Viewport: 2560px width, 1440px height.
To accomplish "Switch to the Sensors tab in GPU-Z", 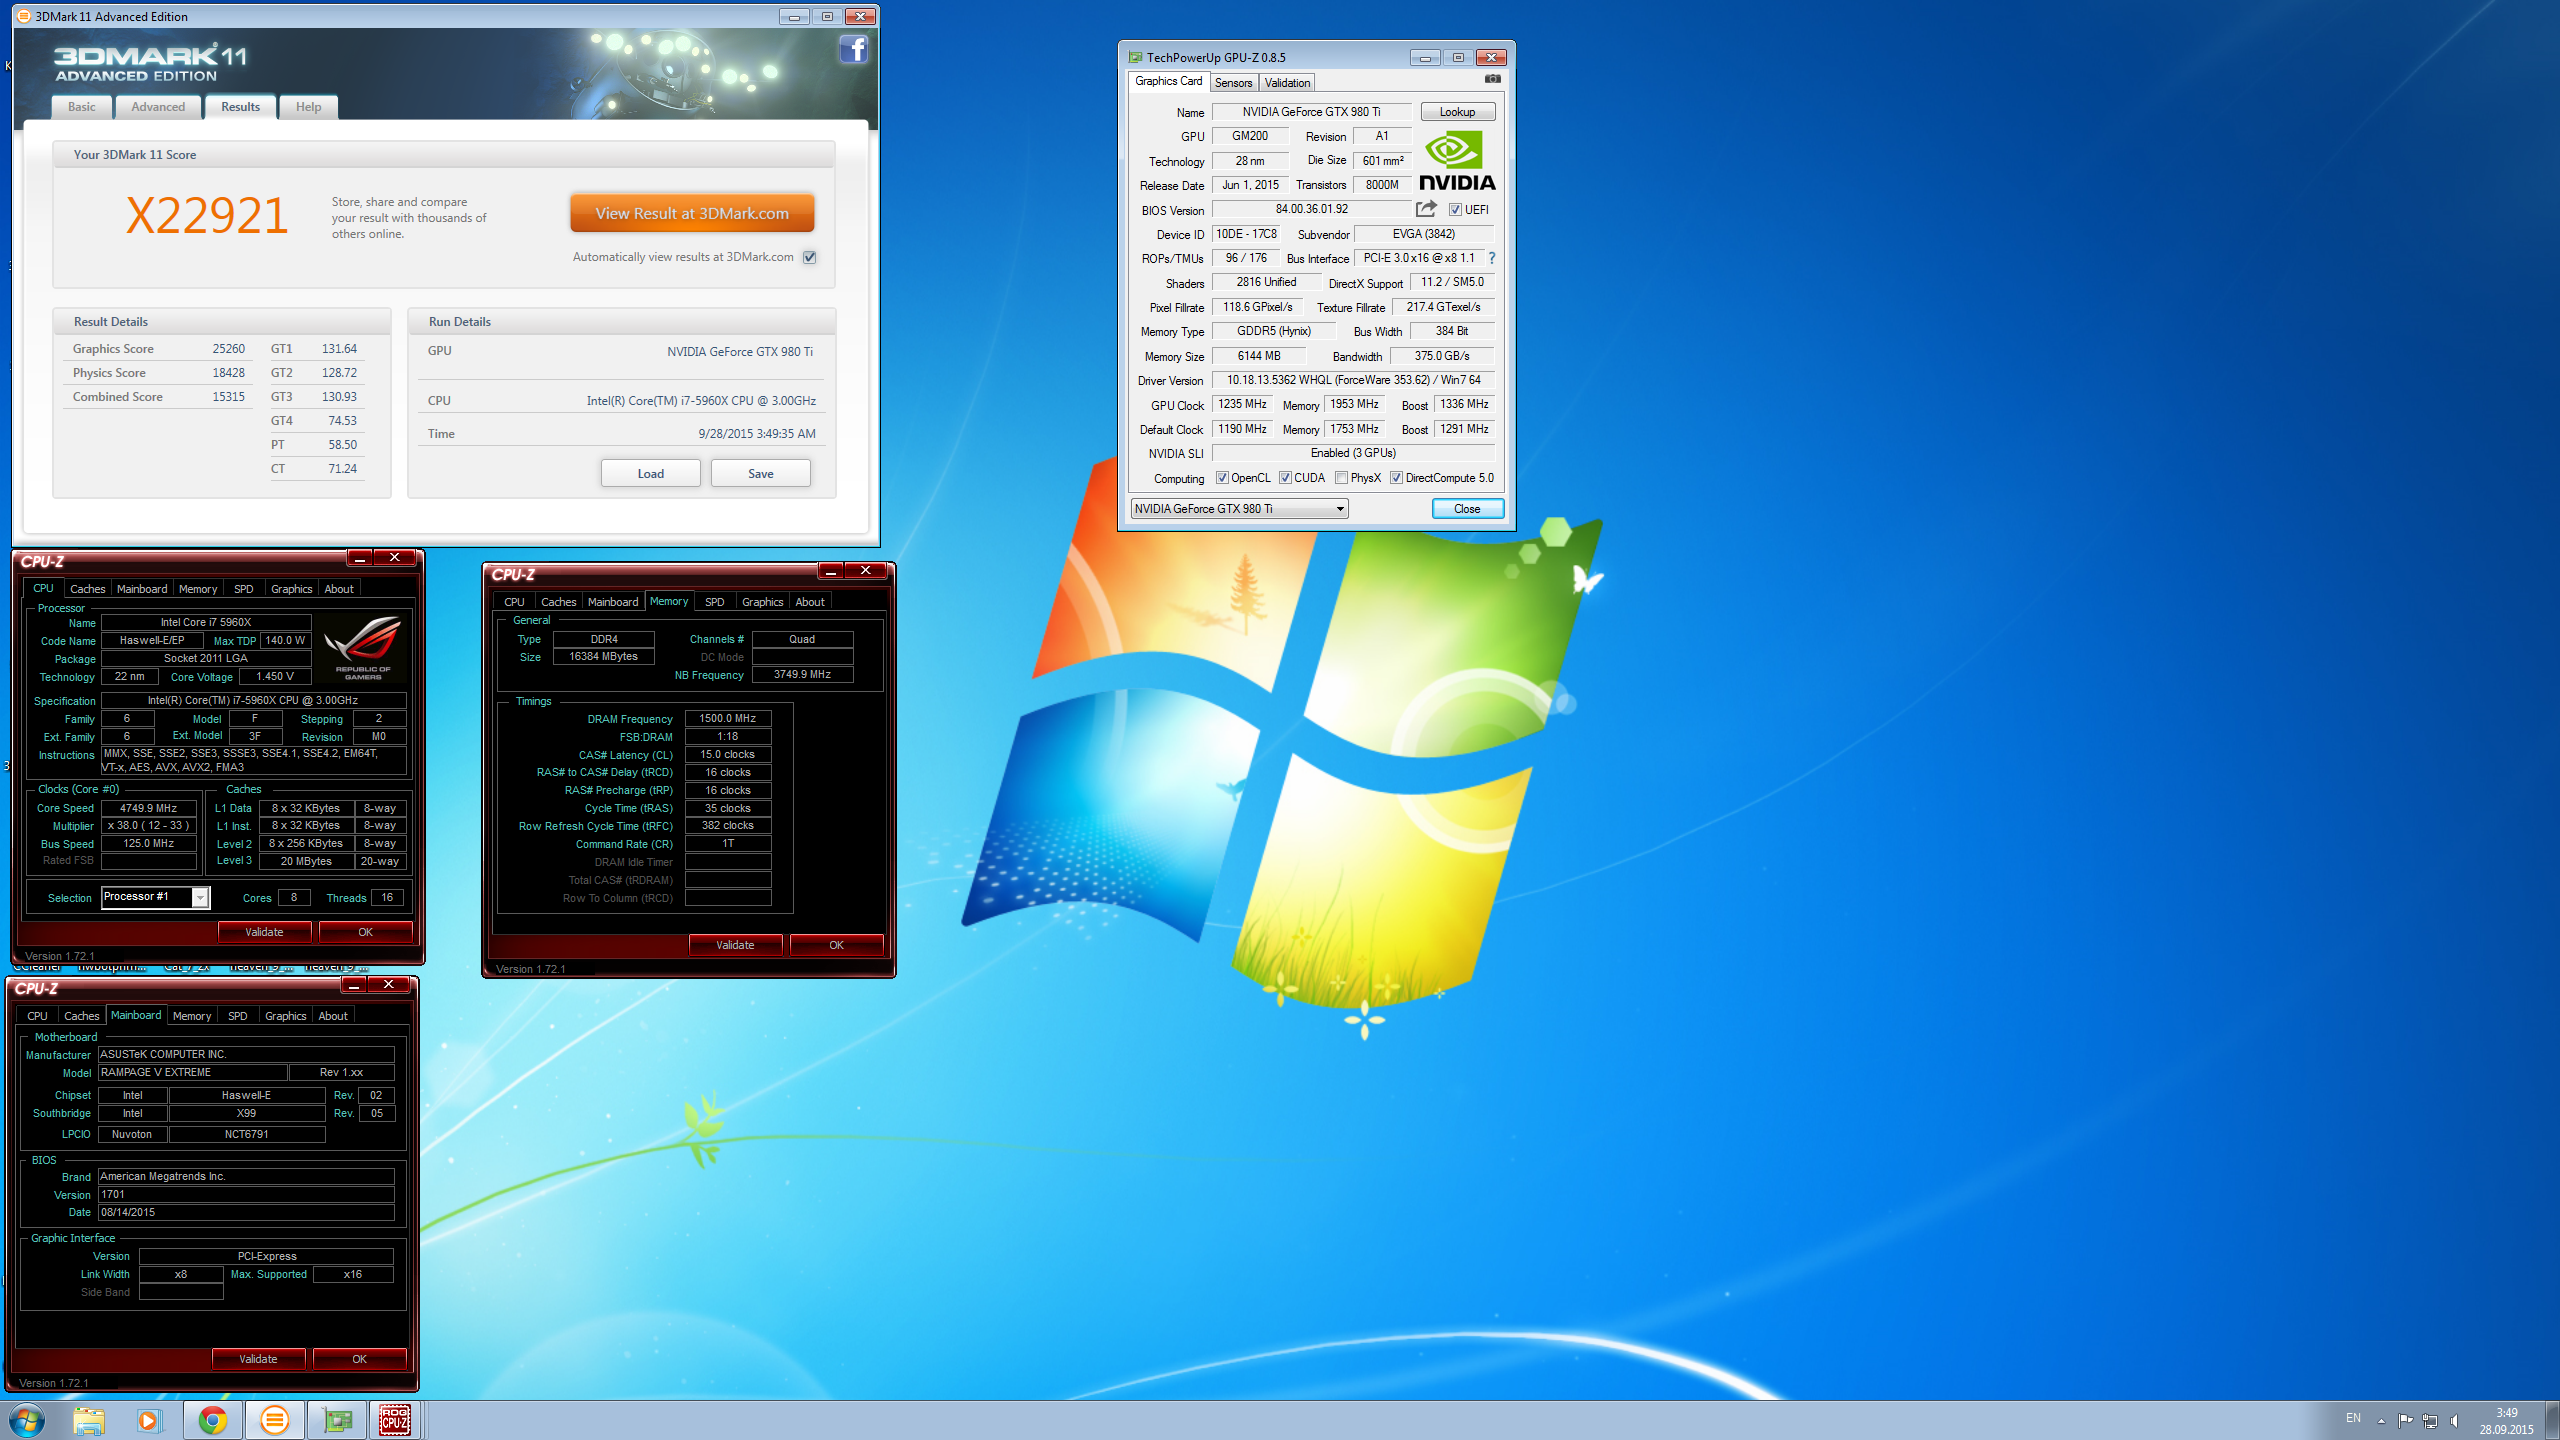I will tap(1233, 83).
